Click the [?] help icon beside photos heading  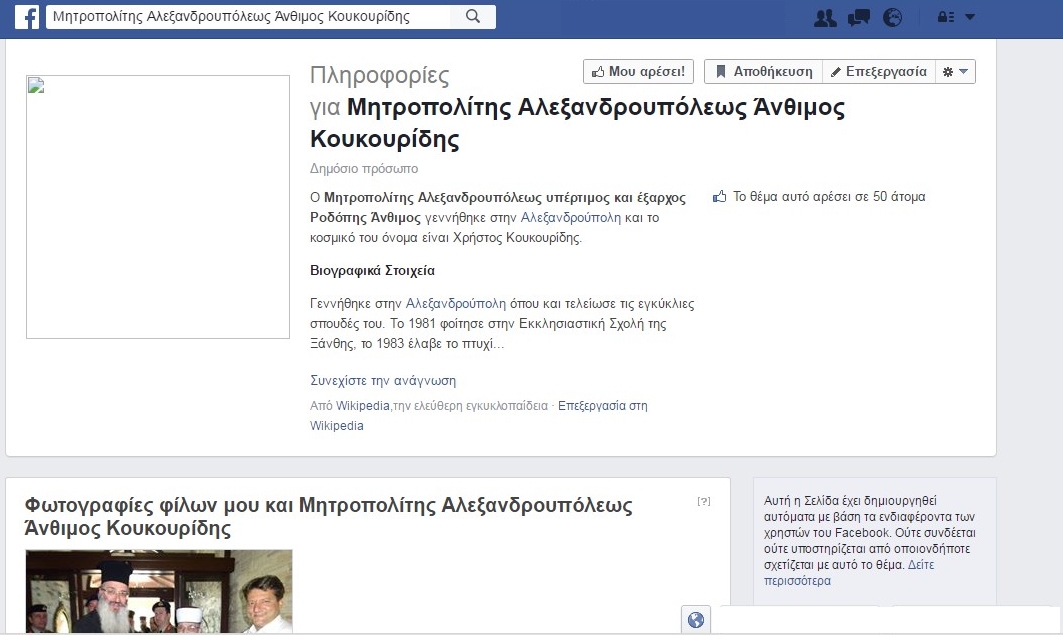704,501
